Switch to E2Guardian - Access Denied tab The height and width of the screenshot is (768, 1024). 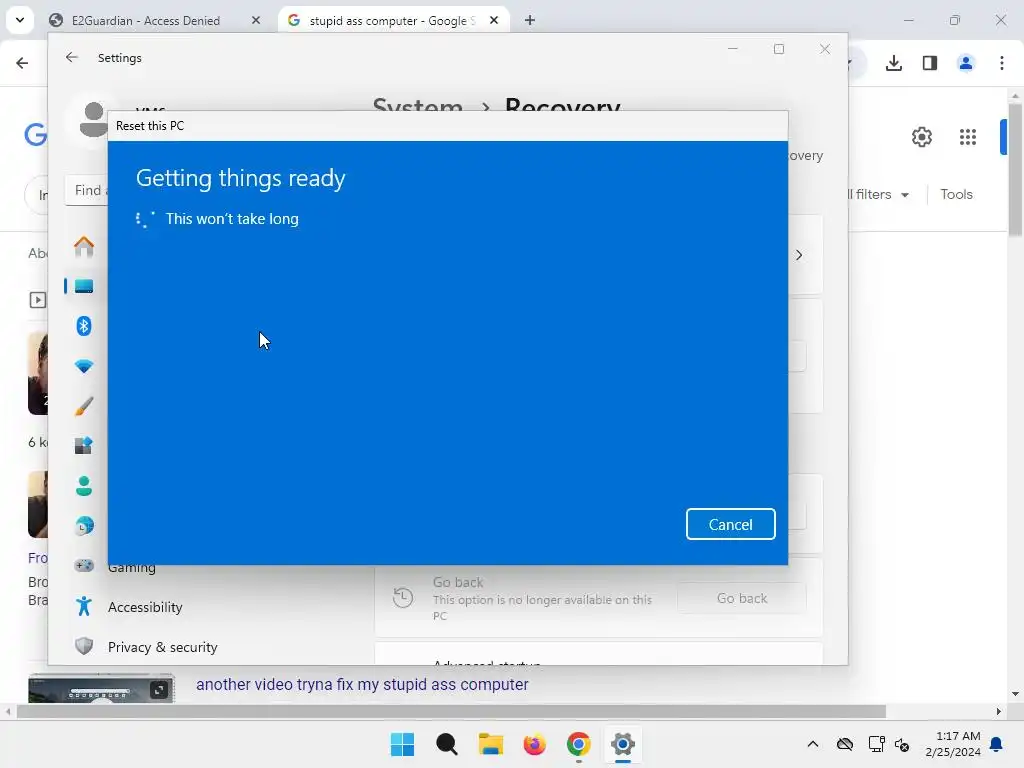click(146, 20)
